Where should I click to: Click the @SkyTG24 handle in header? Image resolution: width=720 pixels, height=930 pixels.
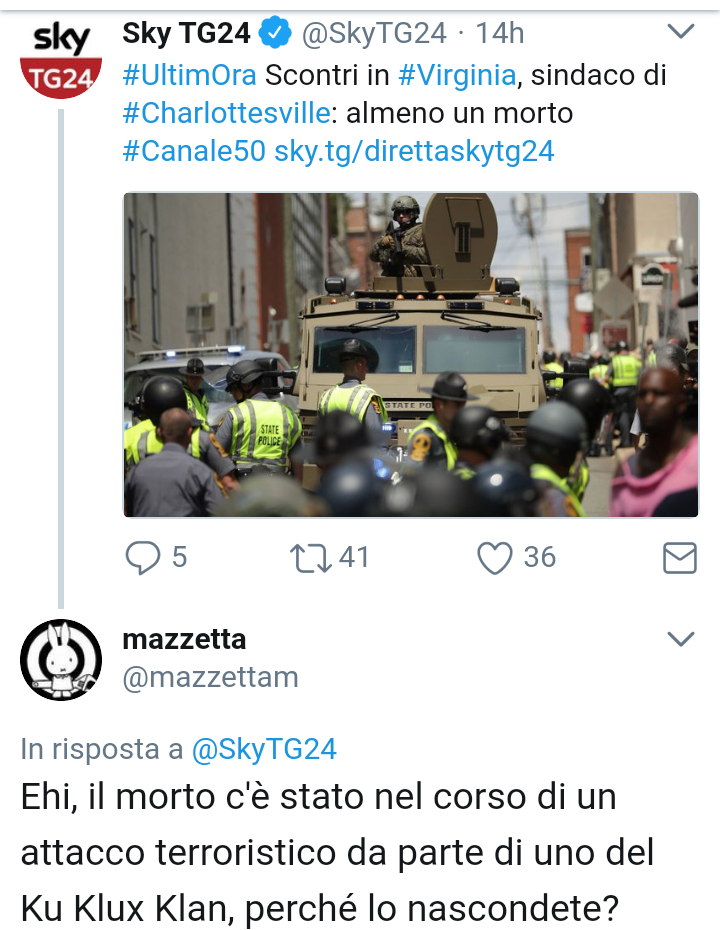point(374,33)
